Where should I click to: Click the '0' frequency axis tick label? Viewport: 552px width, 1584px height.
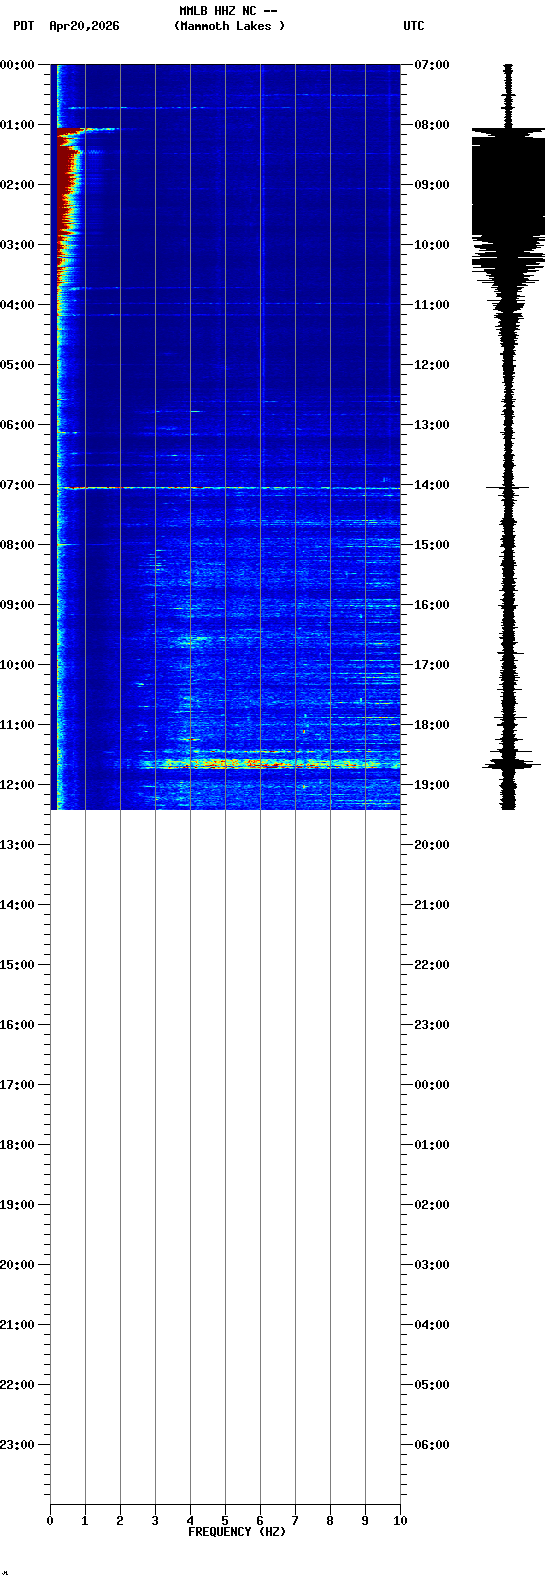coord(50,1521)
